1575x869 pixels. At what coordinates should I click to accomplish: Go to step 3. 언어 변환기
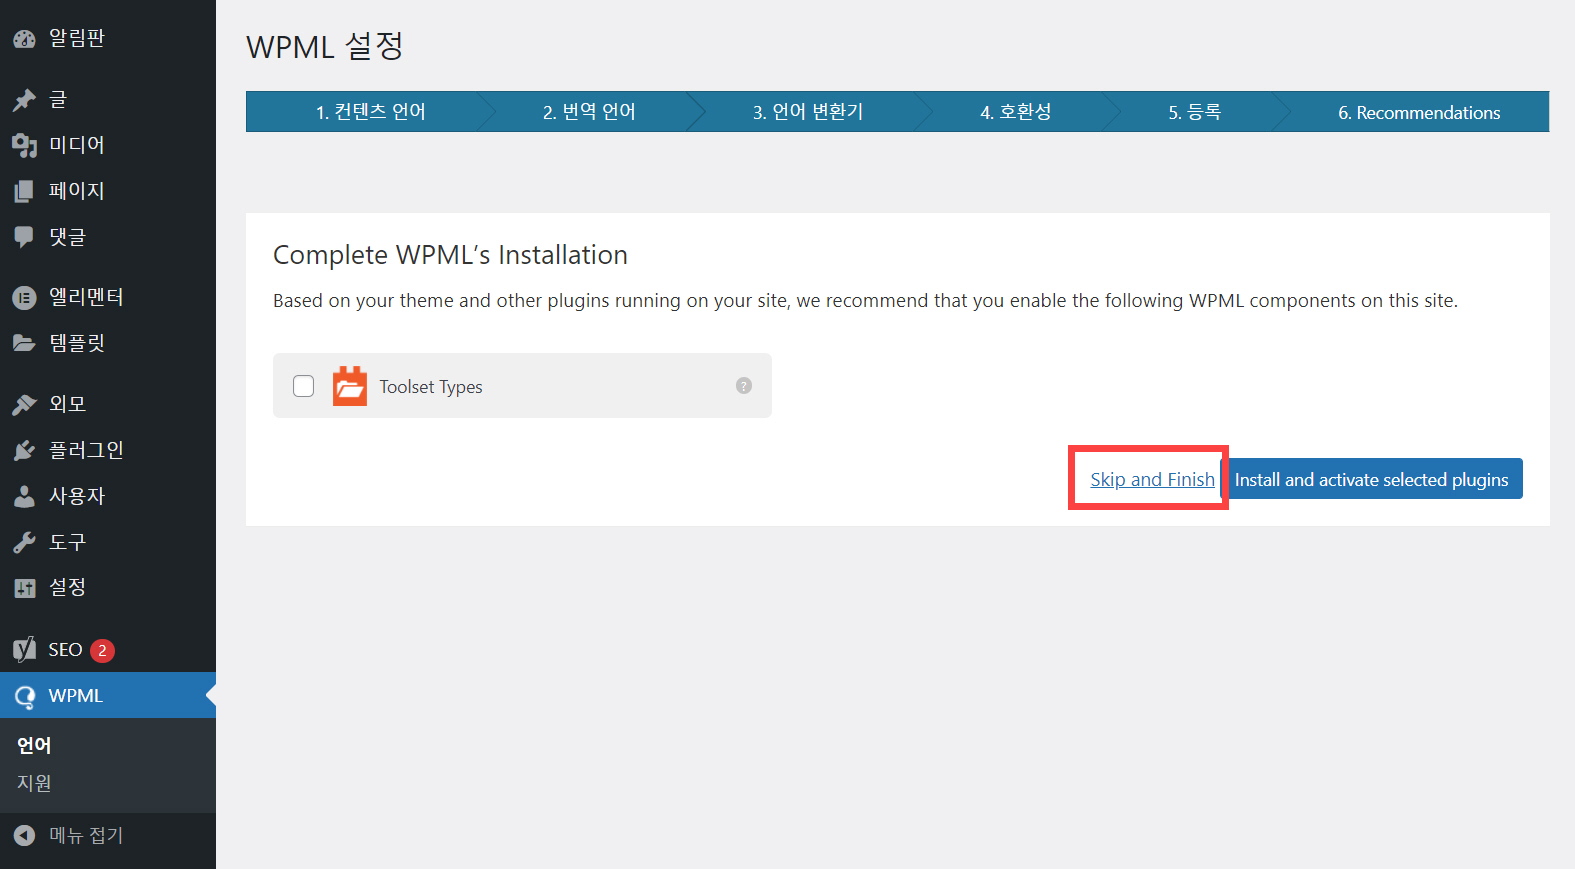point(808,112)
